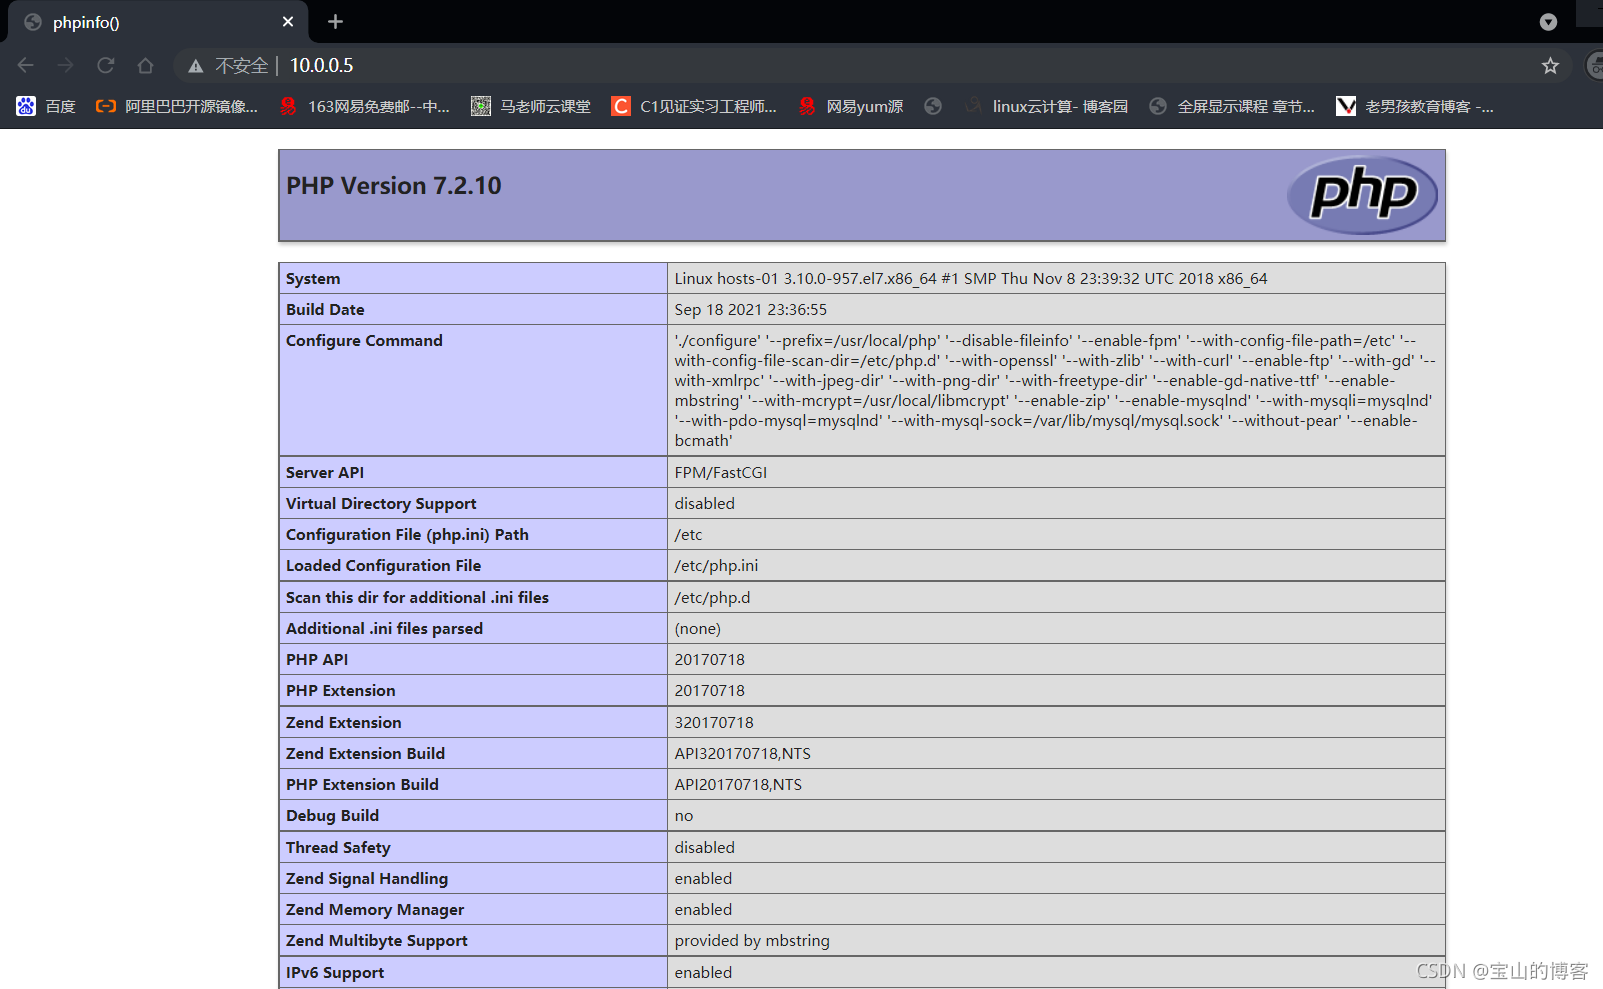1603x989 pixels.
Task: Open the 老男孩教育博客 bookmark
Action: pos(1415,106)
